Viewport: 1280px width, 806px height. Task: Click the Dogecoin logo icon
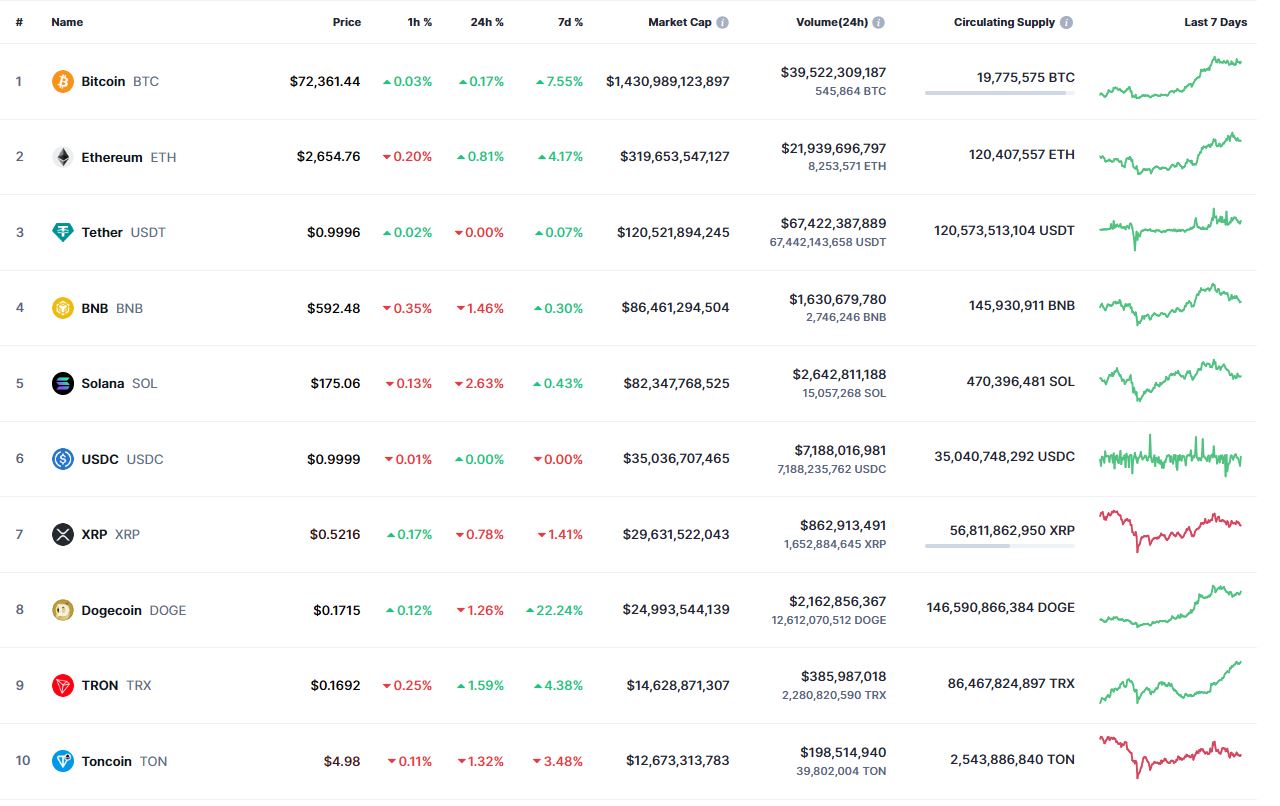pyautogui.click(x=63, y=610)
